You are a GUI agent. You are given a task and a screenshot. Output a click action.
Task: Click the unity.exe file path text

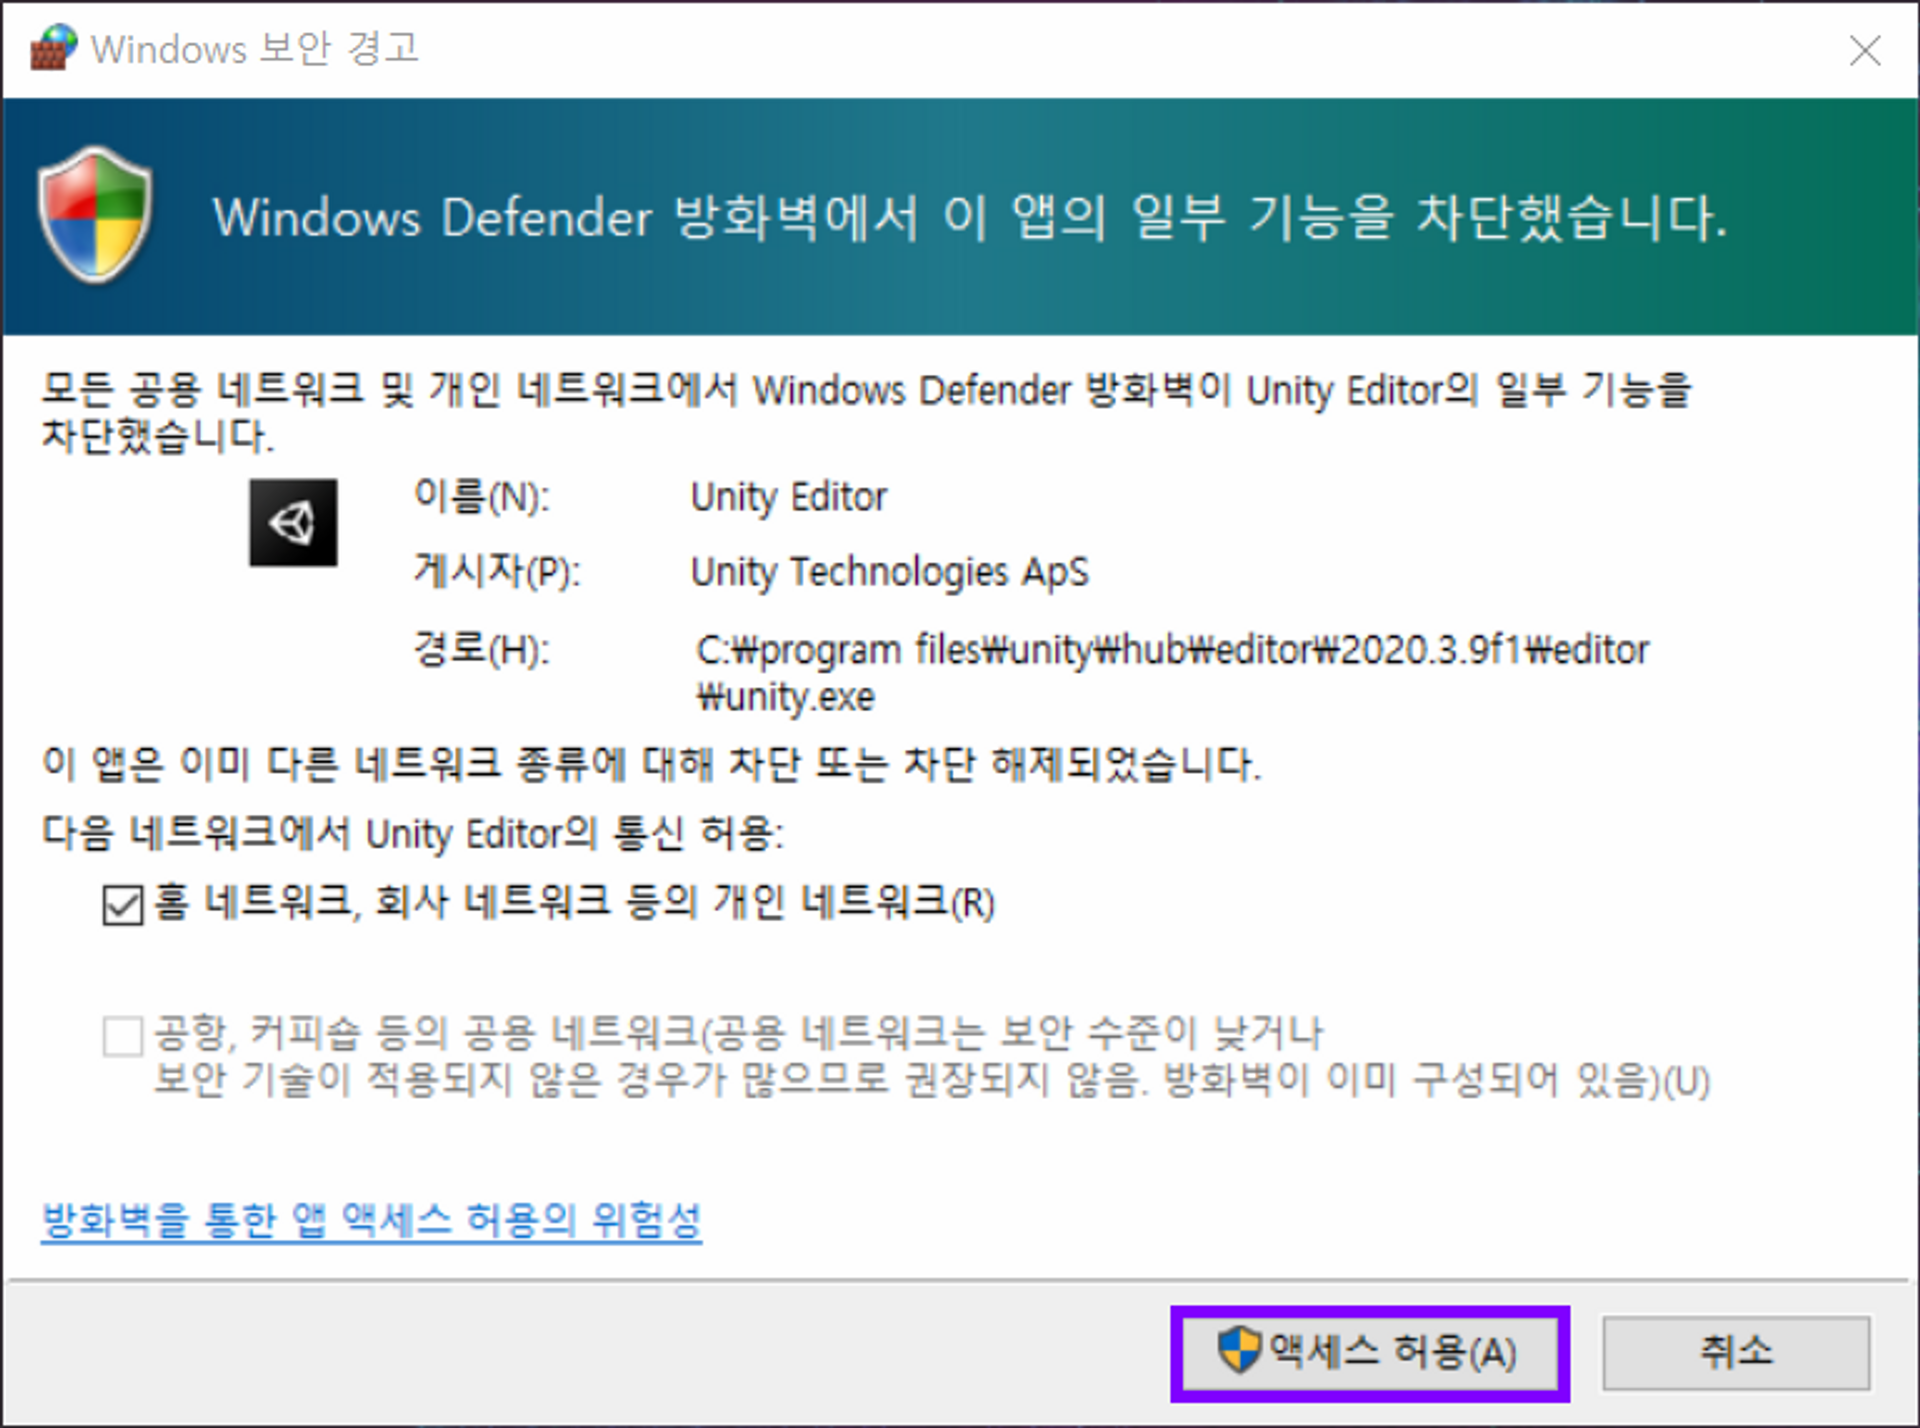pos(1172,673)
